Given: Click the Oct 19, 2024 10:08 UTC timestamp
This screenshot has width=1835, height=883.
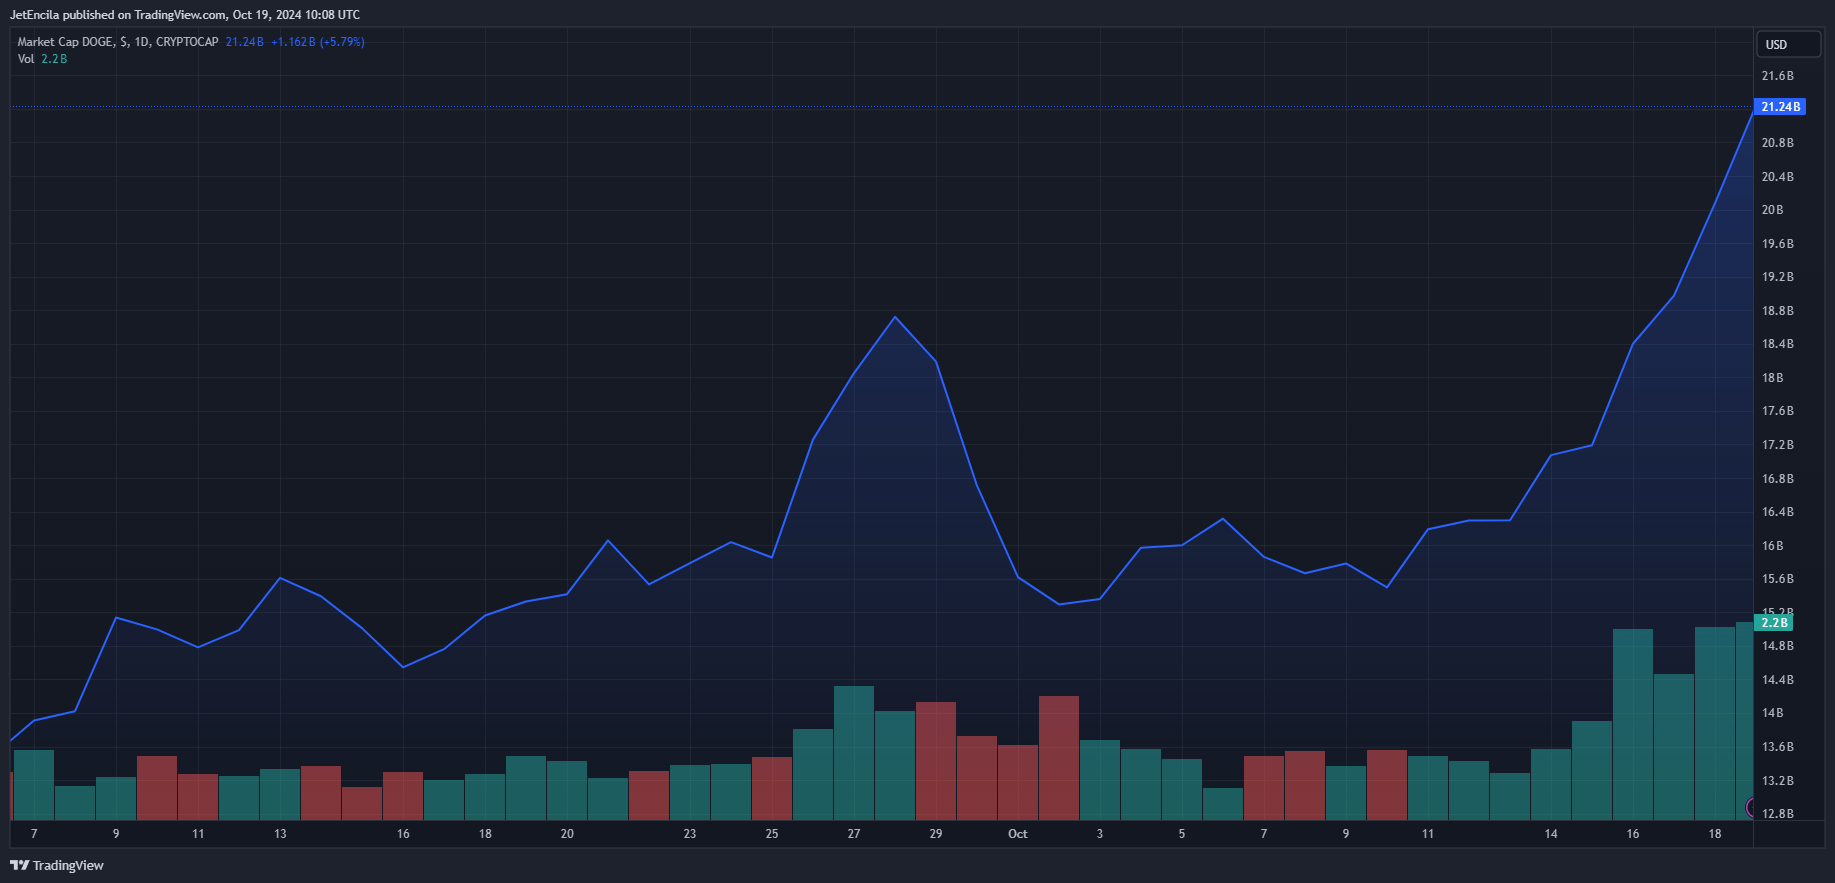Looking at the screenshot, I should pyautogui.click(x=296, y=15).
